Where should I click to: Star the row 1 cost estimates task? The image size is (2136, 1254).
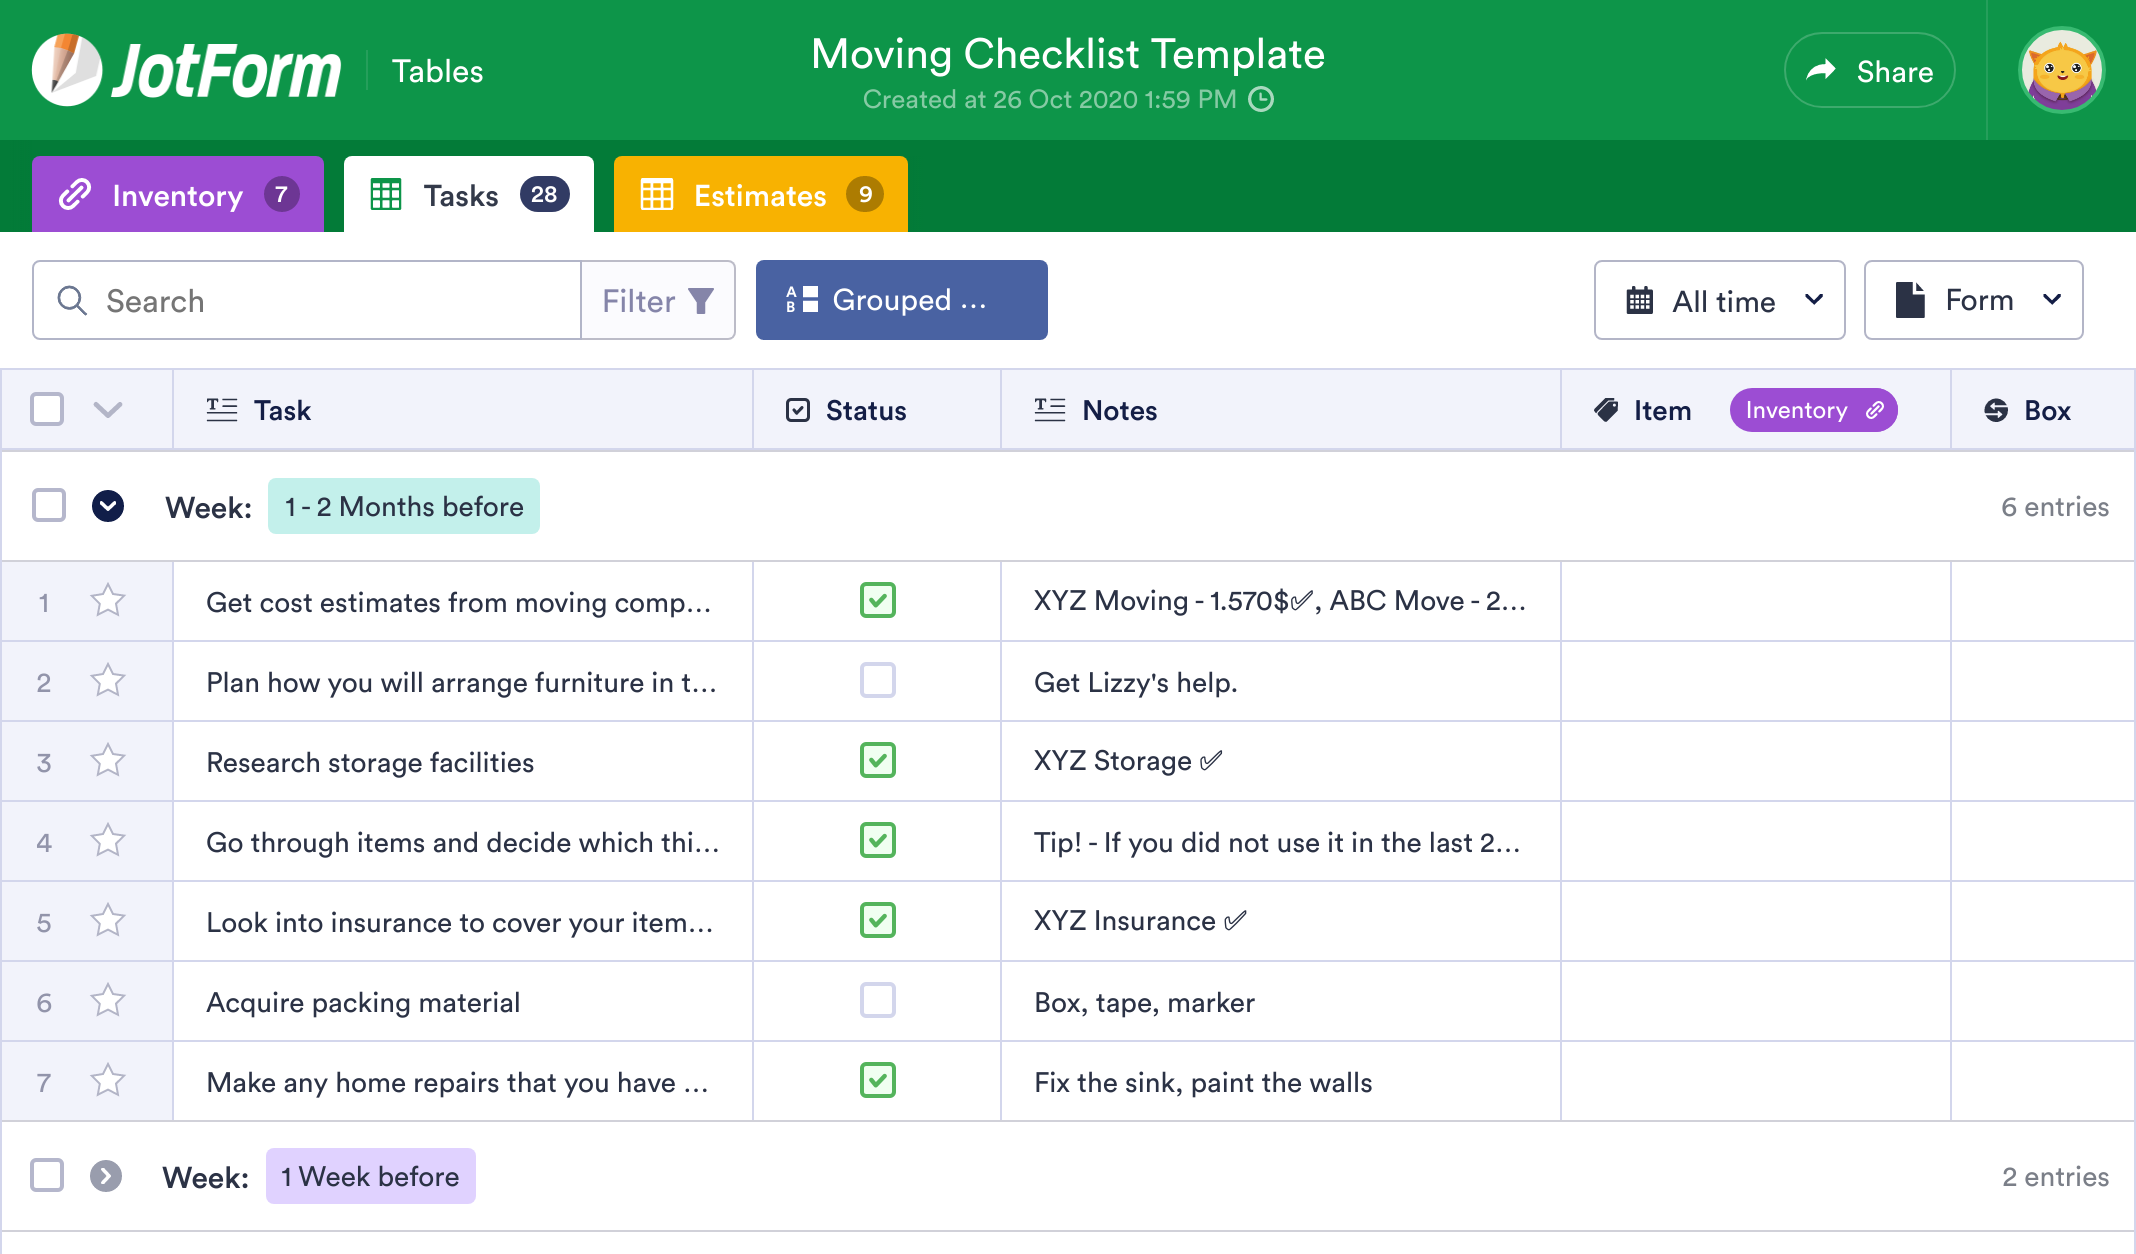point(108,601)
